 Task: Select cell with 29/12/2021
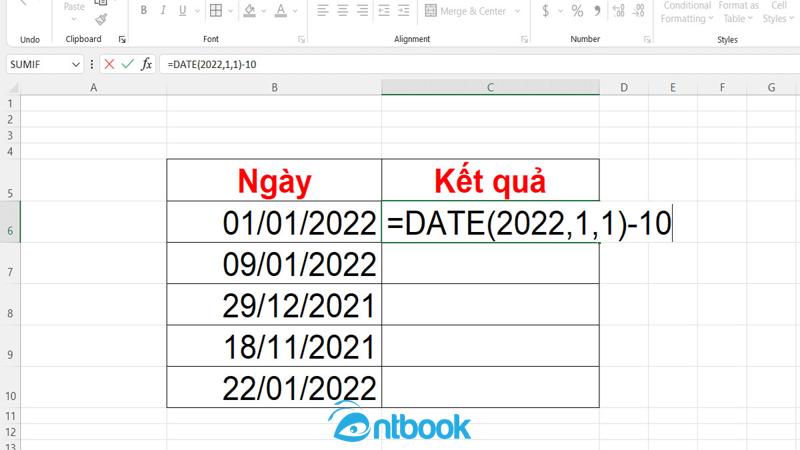(x=274, y=305)
